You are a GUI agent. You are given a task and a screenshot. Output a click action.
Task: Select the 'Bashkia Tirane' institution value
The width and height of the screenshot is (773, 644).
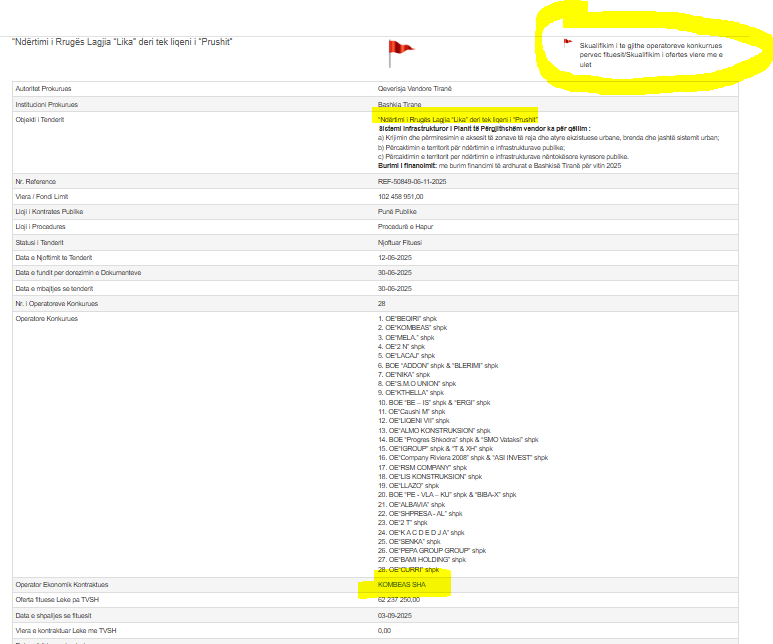(400, 104)
